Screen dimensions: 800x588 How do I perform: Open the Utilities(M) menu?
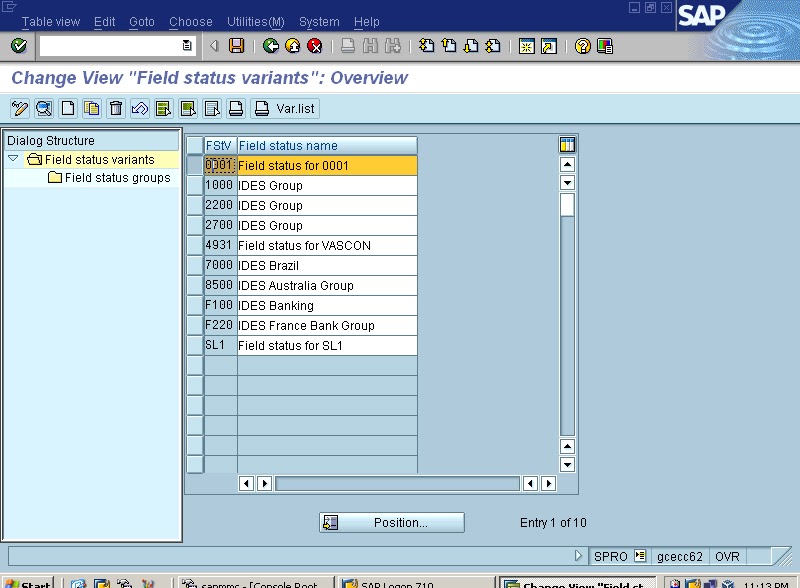pos(255,21)
